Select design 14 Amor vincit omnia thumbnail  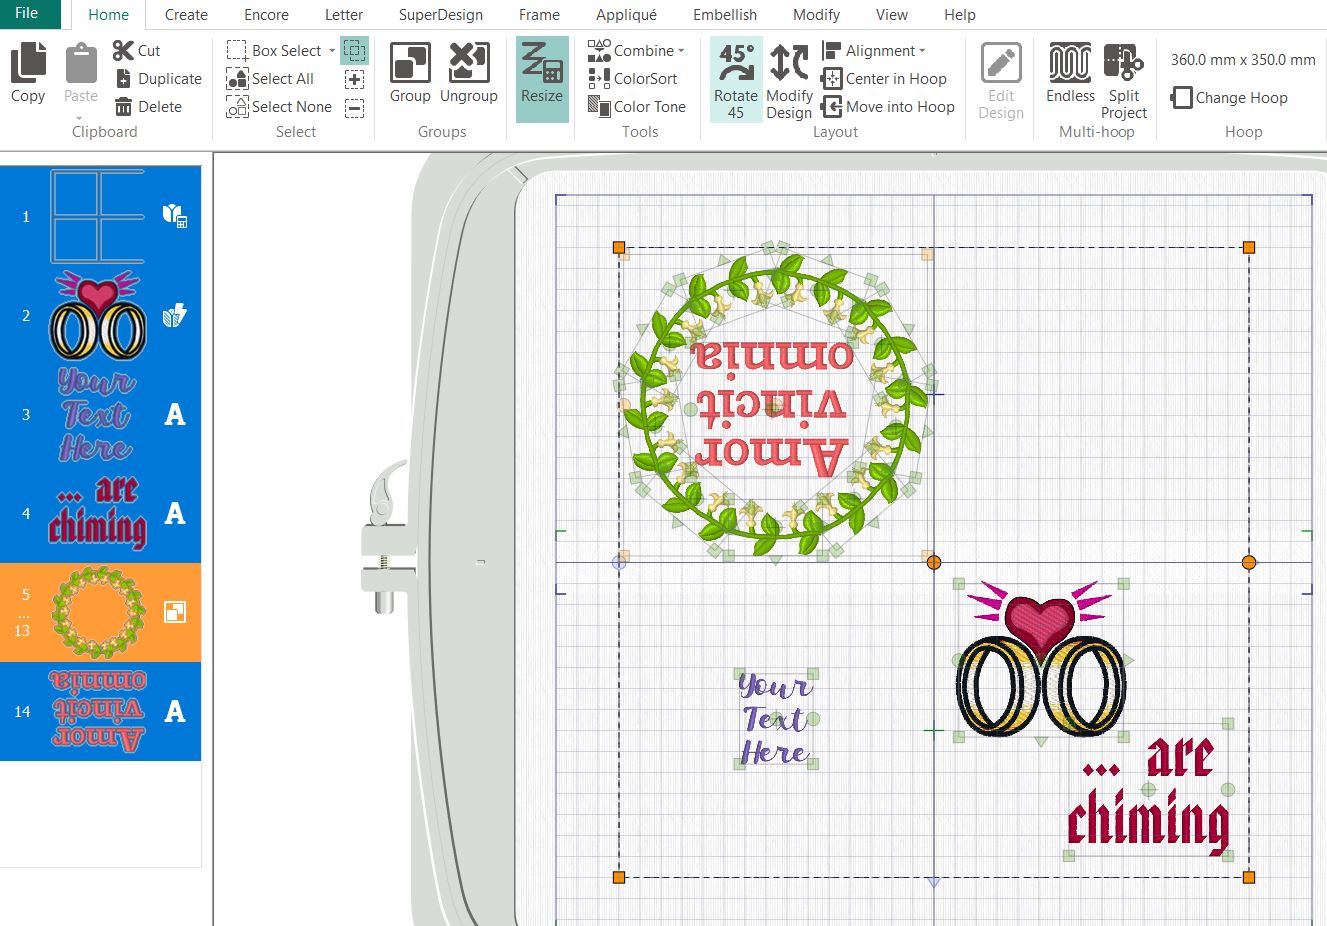tap(100, 711)
